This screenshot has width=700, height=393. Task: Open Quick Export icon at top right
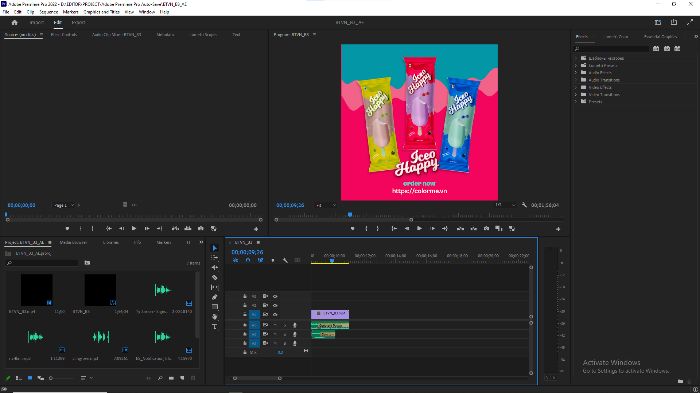tap(674, 22)
